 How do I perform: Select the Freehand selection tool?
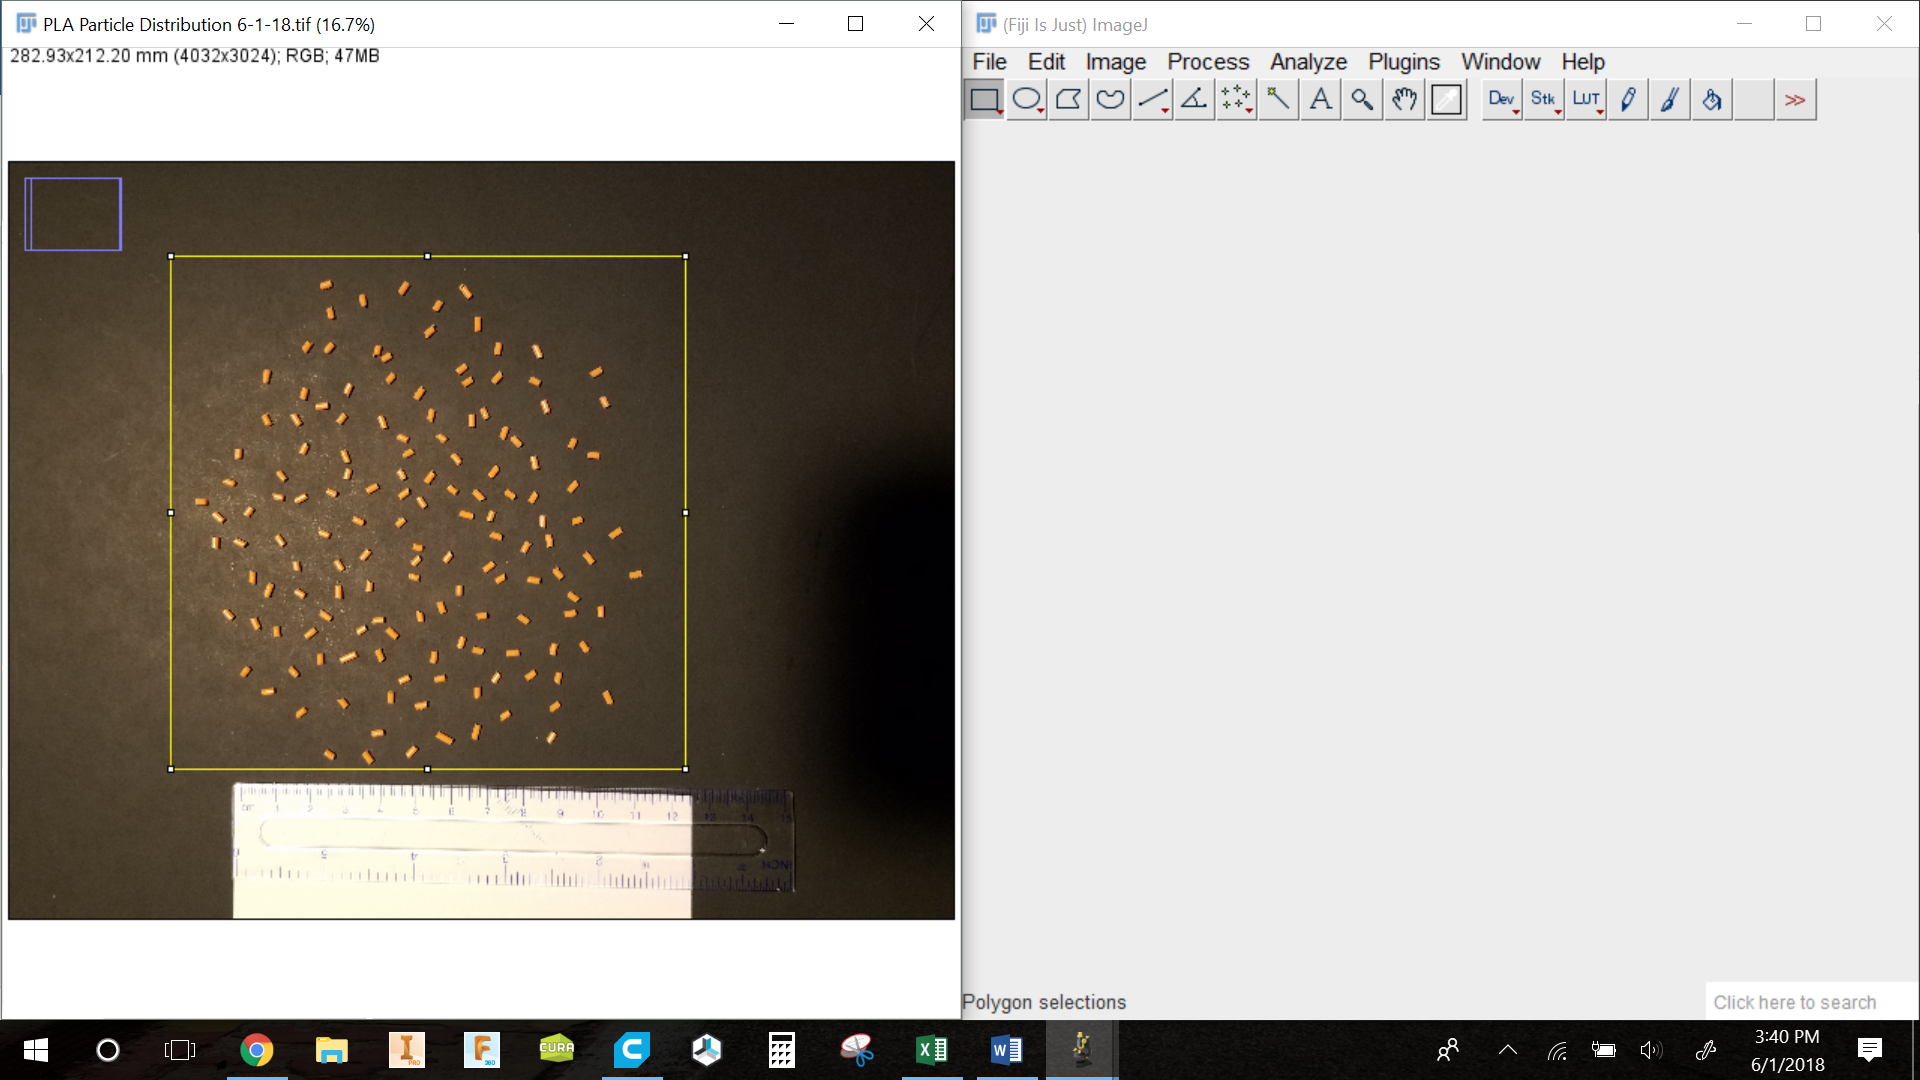click(1110, 99)
